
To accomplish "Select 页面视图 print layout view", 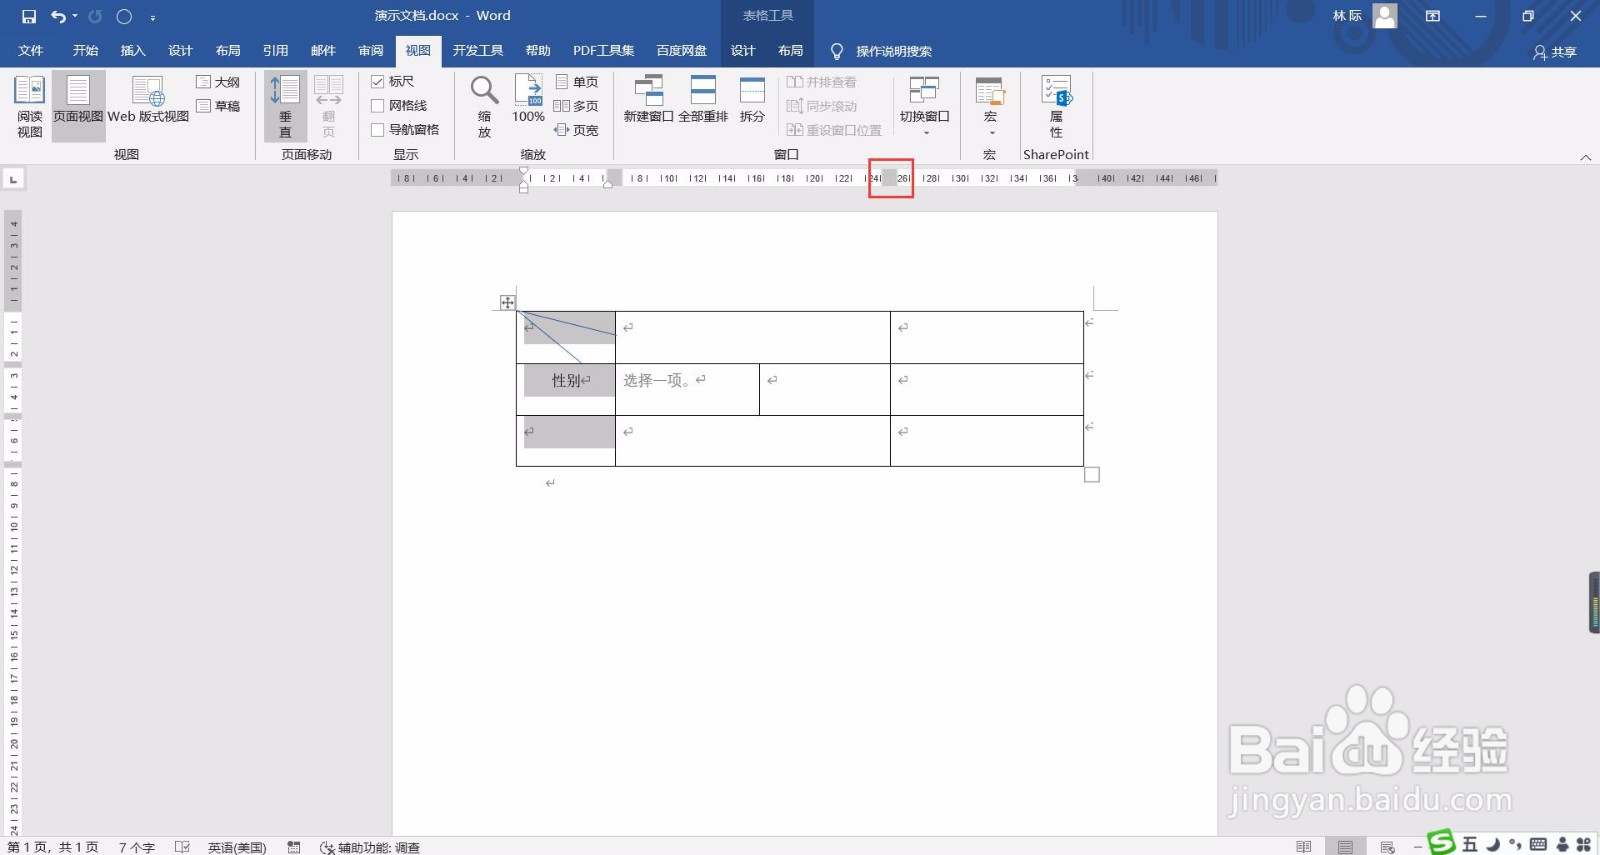I will tap(78, 106).
